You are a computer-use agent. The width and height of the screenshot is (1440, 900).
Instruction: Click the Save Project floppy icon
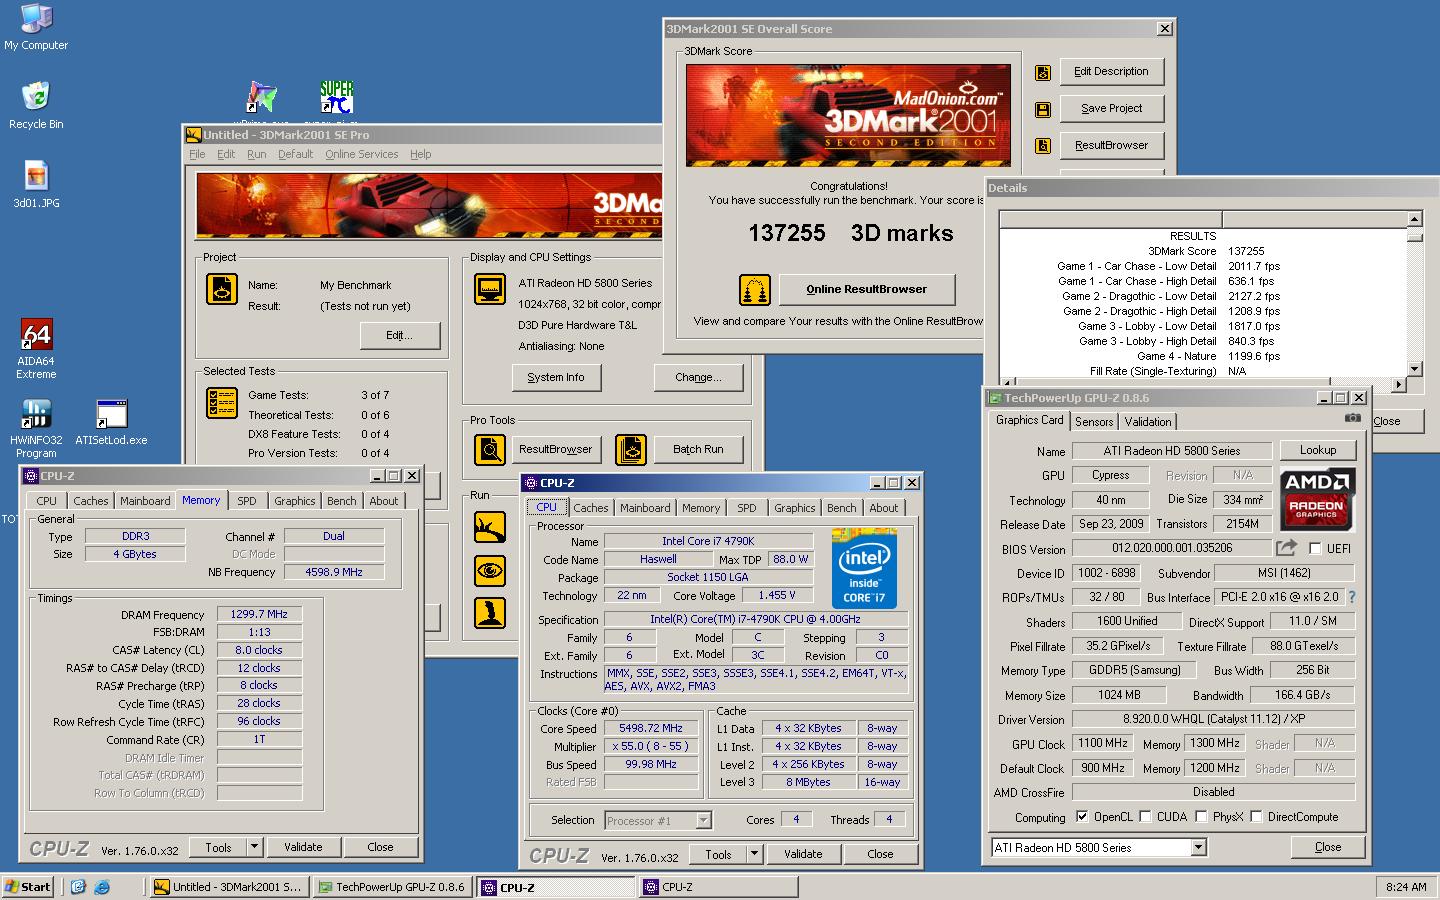pos(1043,109)
